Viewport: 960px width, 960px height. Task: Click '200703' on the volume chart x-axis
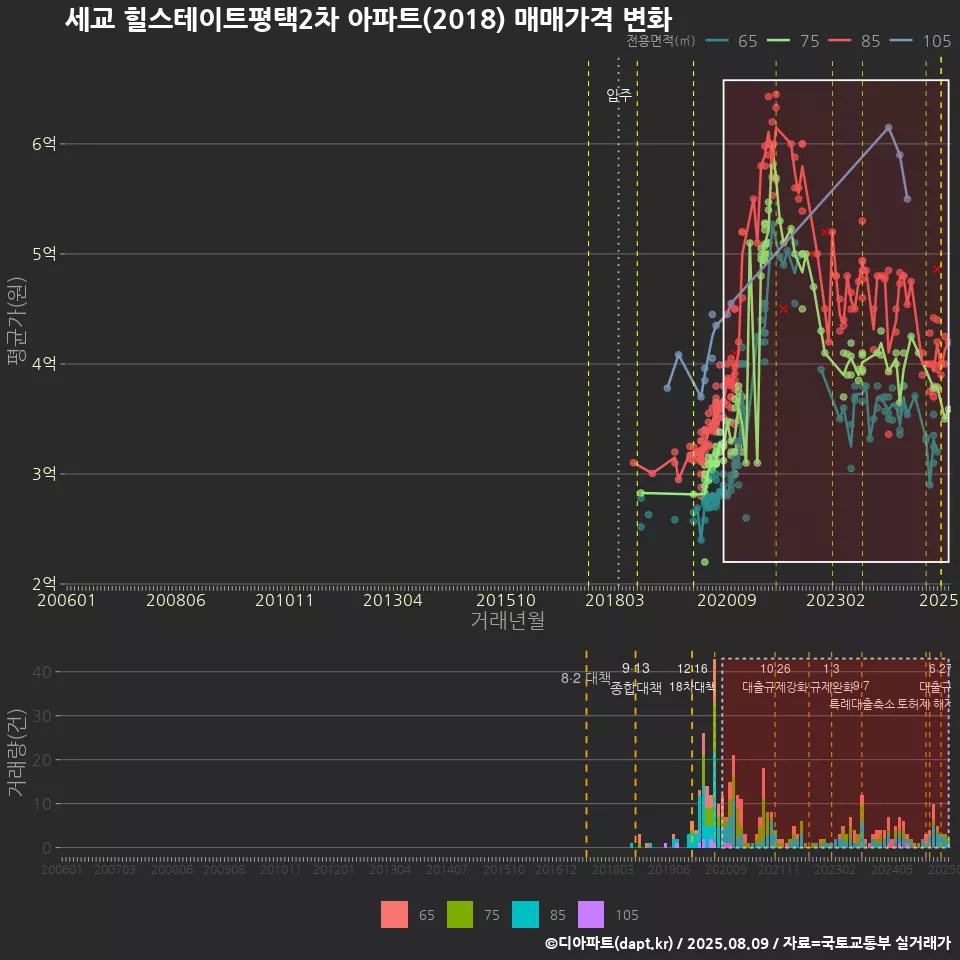pyautogui.click(x=115, y=869)
